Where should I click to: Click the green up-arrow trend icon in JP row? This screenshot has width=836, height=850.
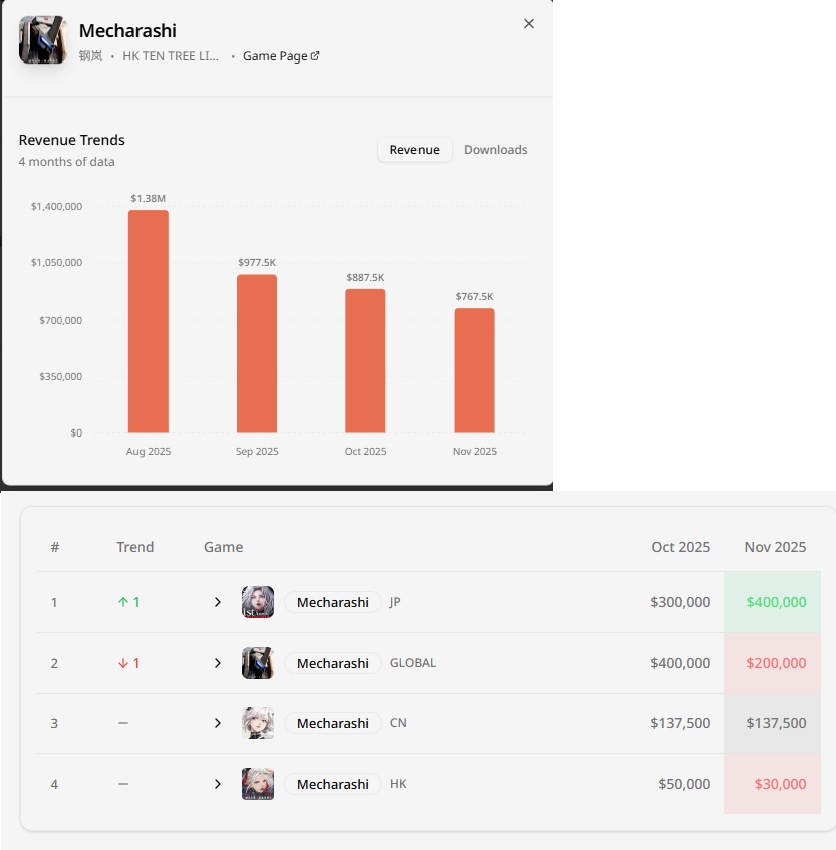[x=123, y=602]
